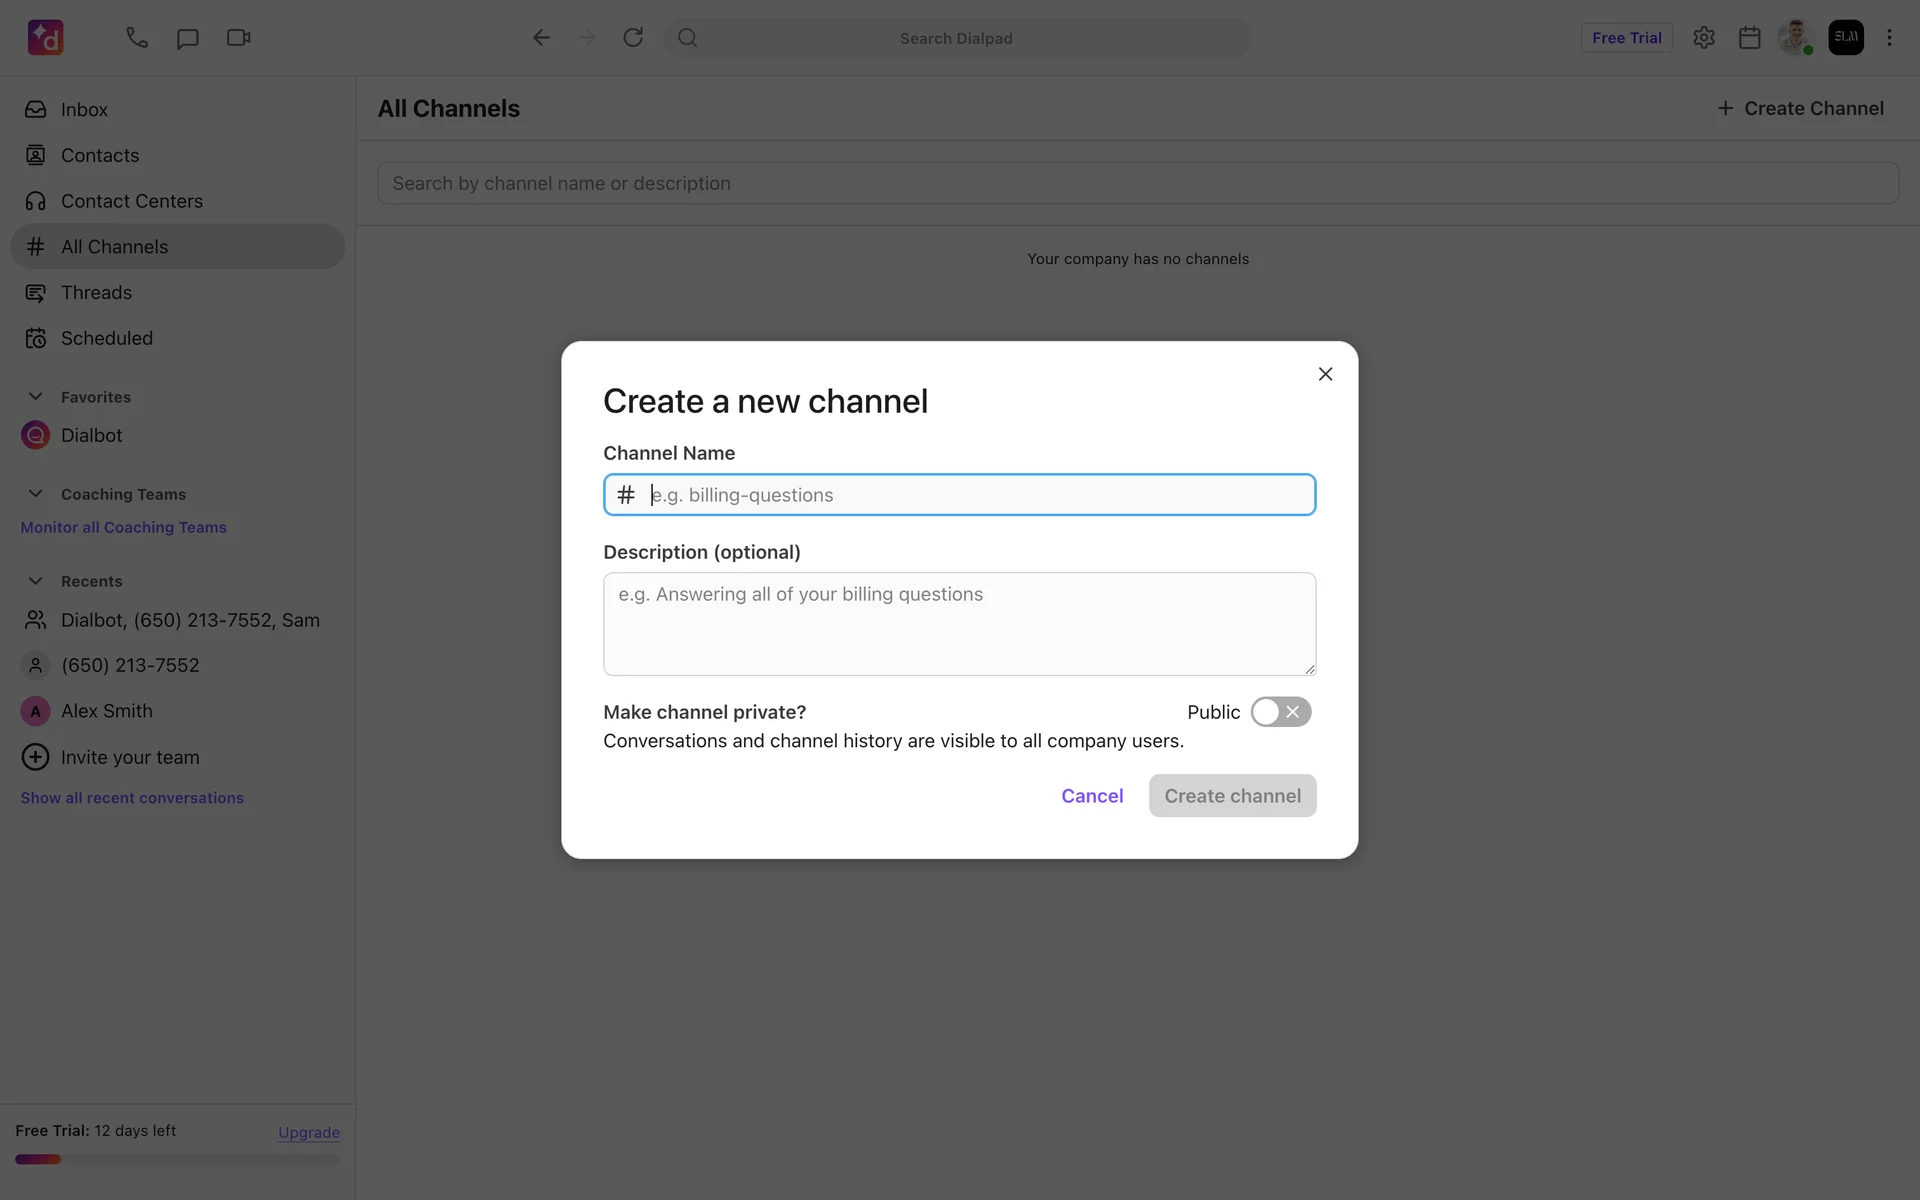The width and height of the screenshot is (1920, 1200).
Task: Open new message chat bubble icon
Action: 187,38
